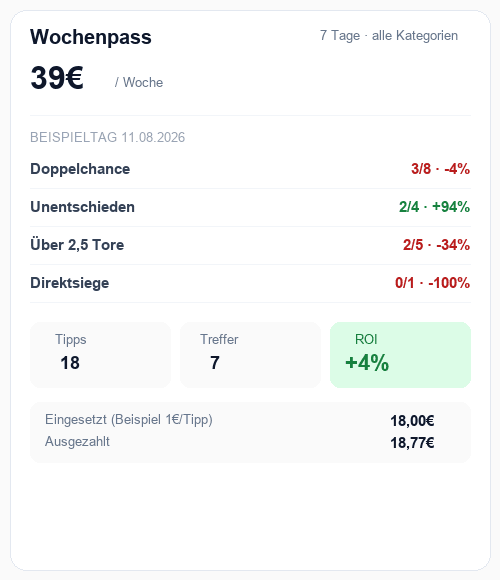Open the Über 2,5 Tore row
The image size is (500, 580).
click(250, 246)
